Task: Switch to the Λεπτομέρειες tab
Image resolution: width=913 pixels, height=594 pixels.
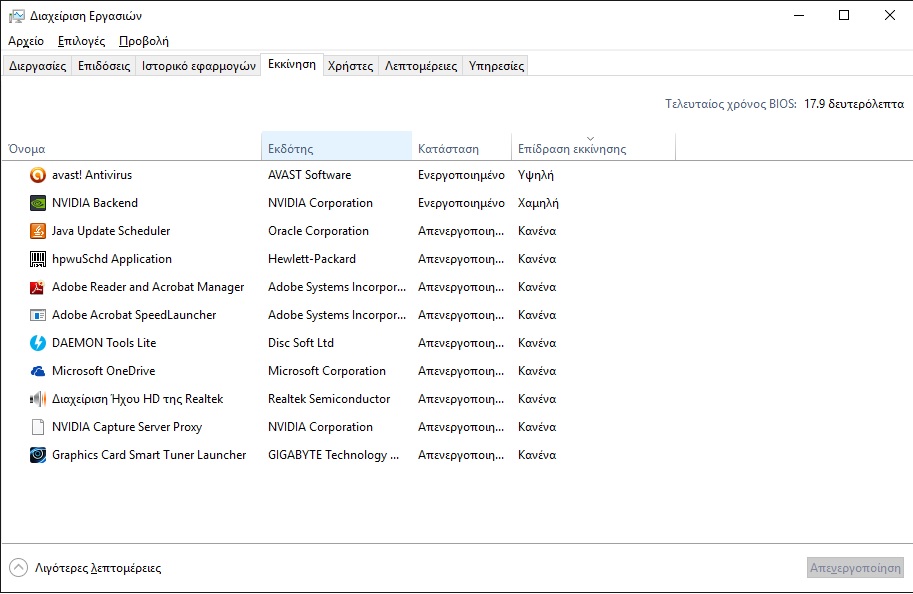Action: tap(421, 66)
